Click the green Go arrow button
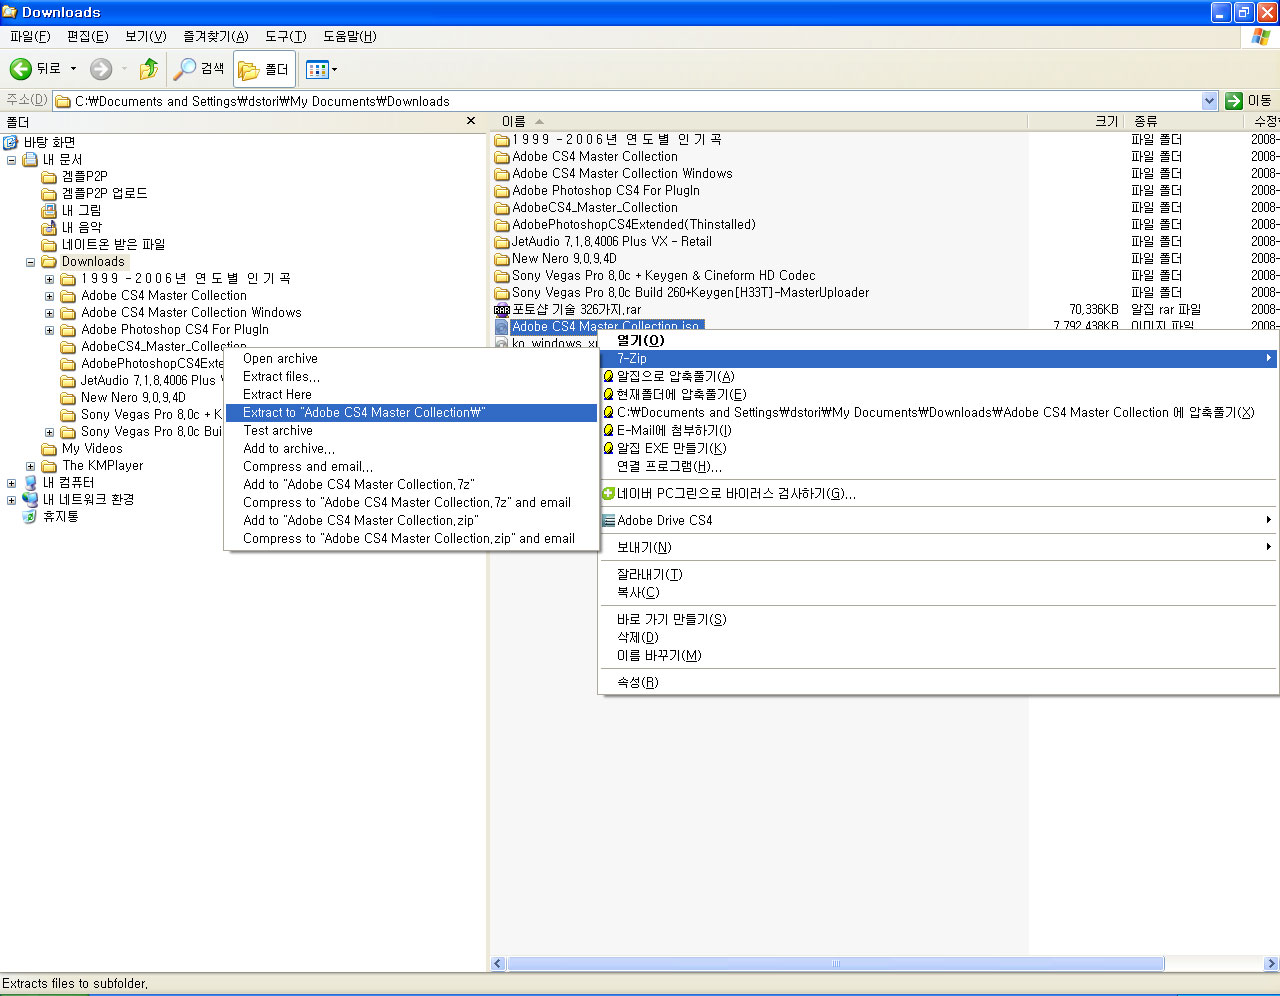1280x996 pixels. click(1234, 101)
